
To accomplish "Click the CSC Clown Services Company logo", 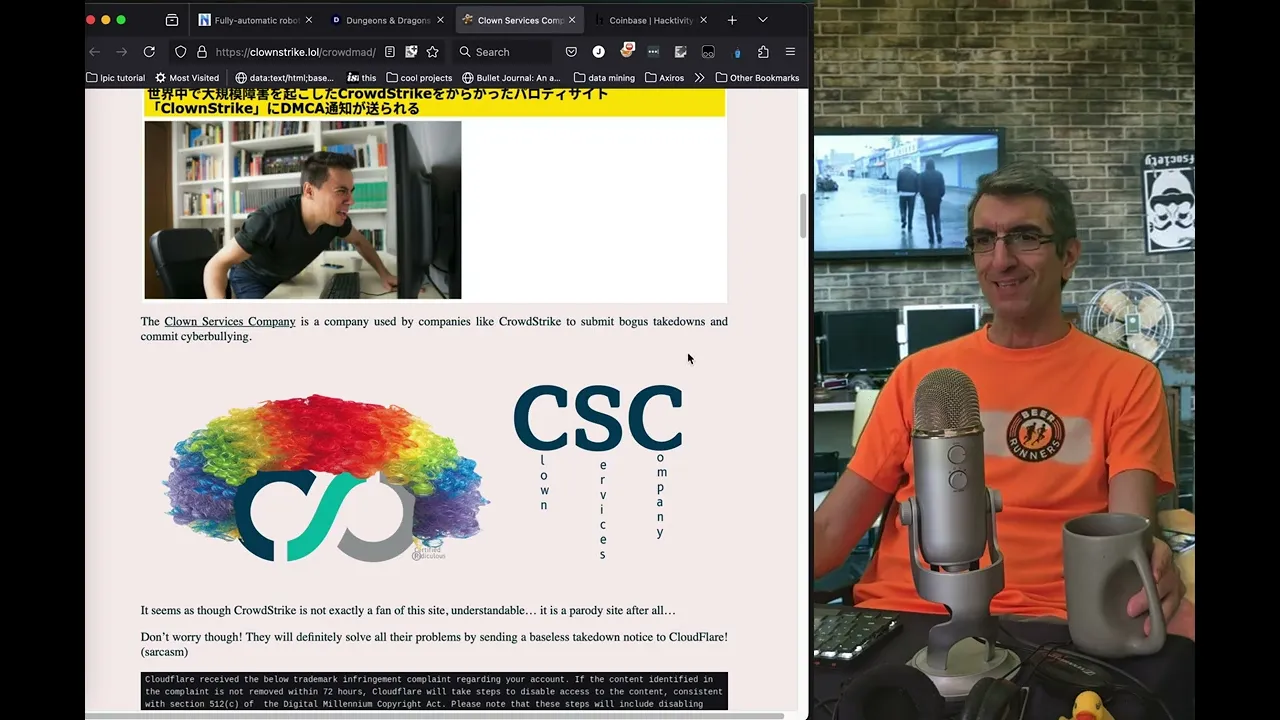I will click(x=598, y=472).
